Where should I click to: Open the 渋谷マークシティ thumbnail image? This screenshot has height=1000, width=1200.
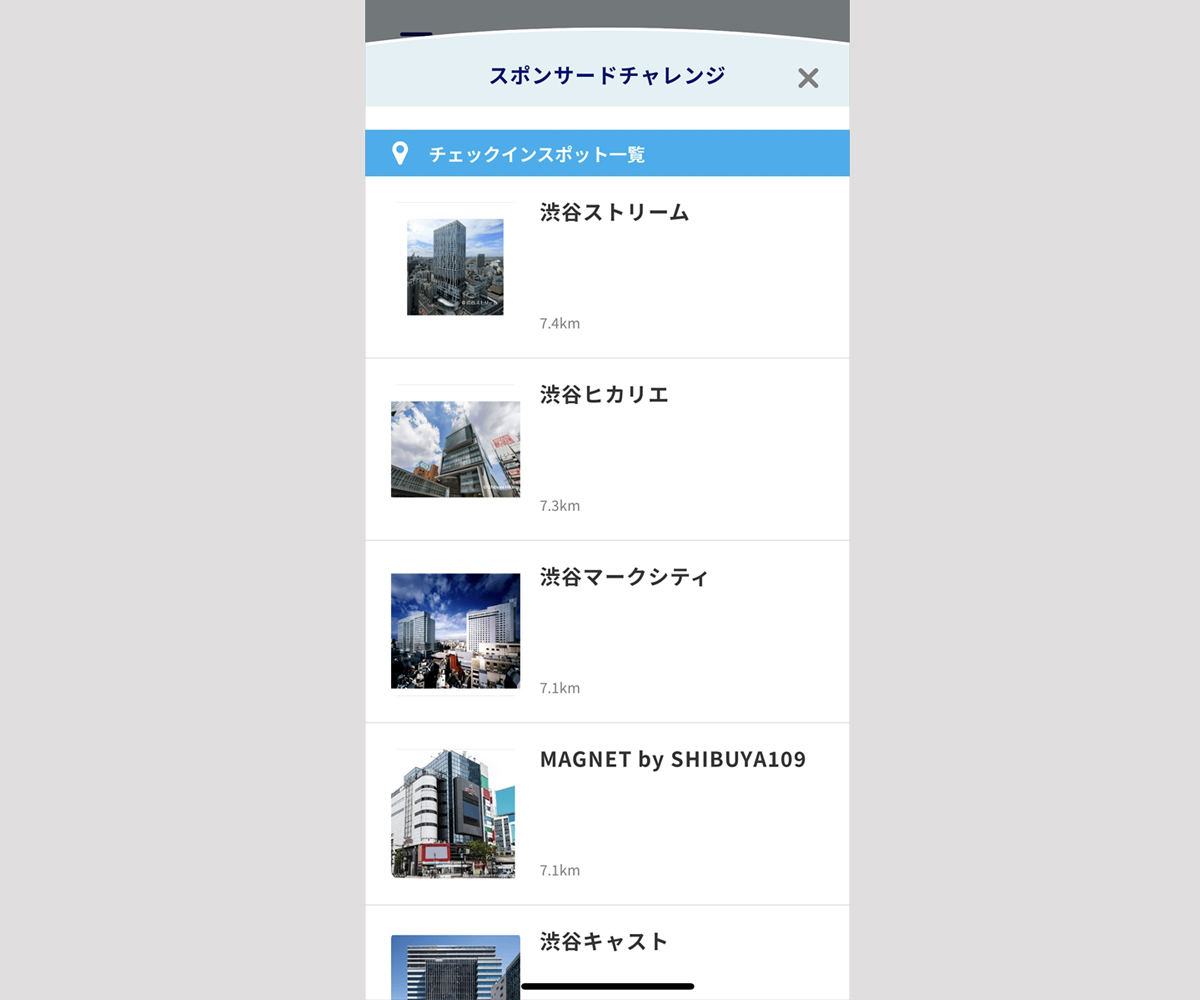tap(455, 631)
